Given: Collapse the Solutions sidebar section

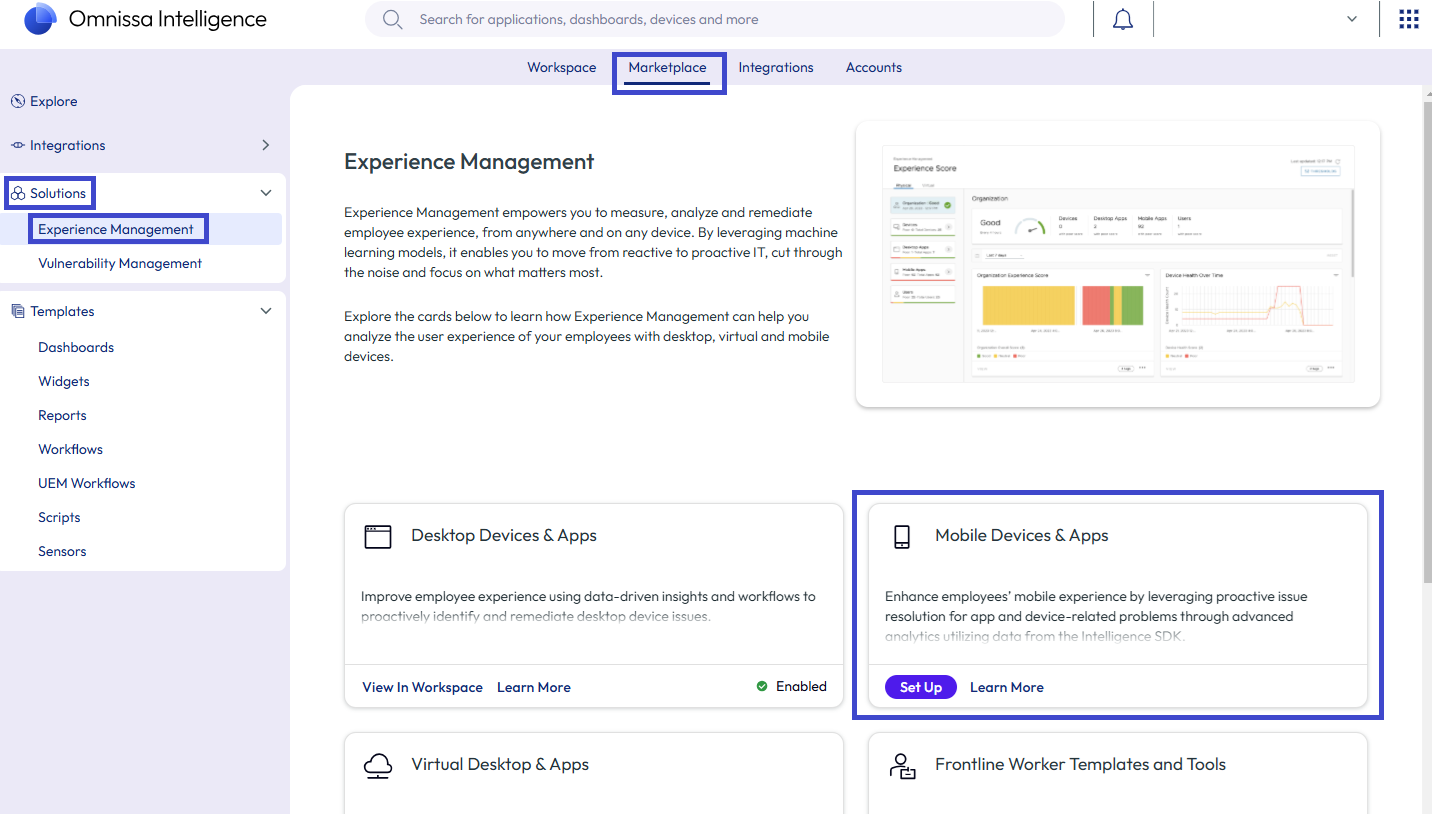Looking at the screenshot, I should 266,193.
